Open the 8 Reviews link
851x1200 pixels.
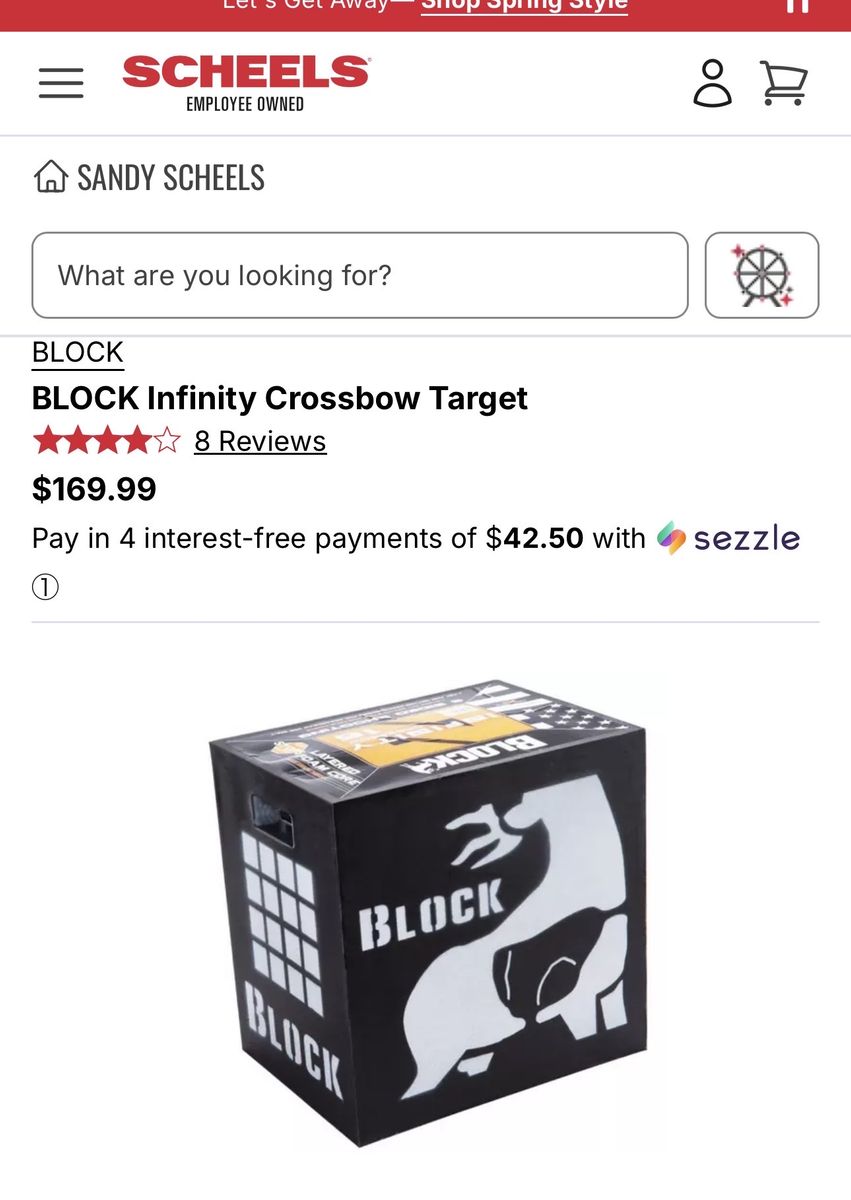[260, 441]
